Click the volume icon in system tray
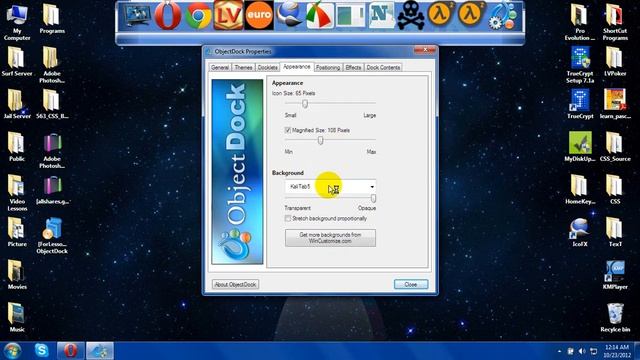The width and height of the screenshot is (640, 360). 582,351
